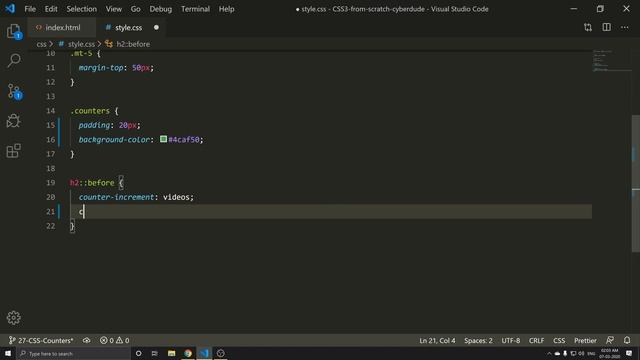Click the h2::before breadcrumb symbol
The height and width of the screenshot is (360, 640).
tap(133, 44)
